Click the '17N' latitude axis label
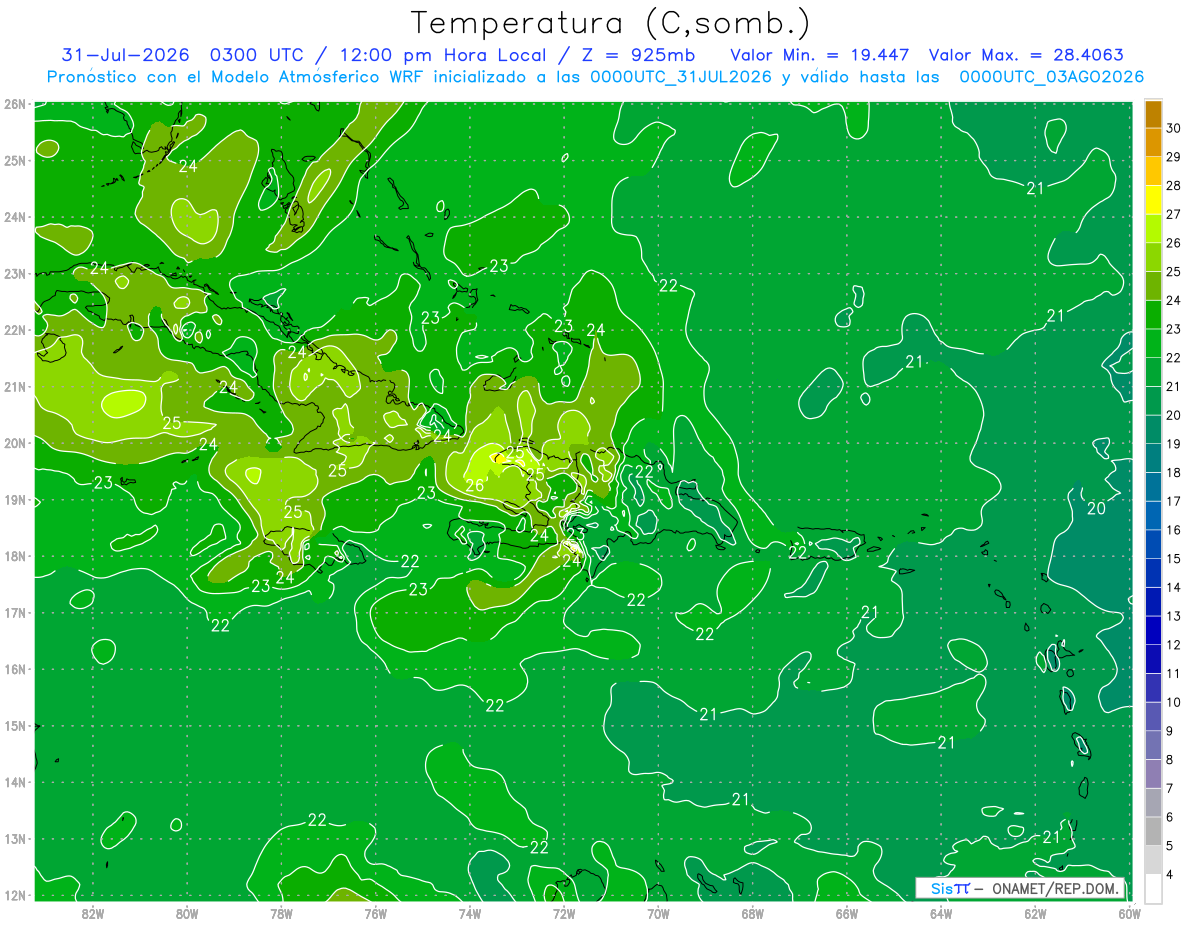Image resolution: width=1200 pixels, height=927 pixels. click(16, 612)
